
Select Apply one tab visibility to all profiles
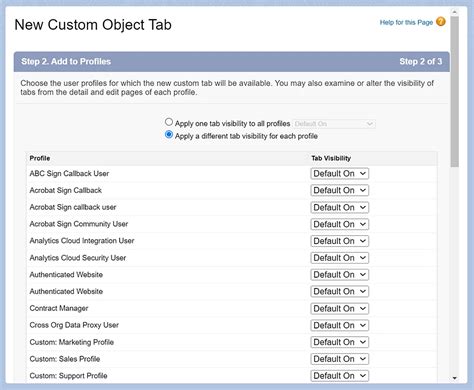point(169,122)
